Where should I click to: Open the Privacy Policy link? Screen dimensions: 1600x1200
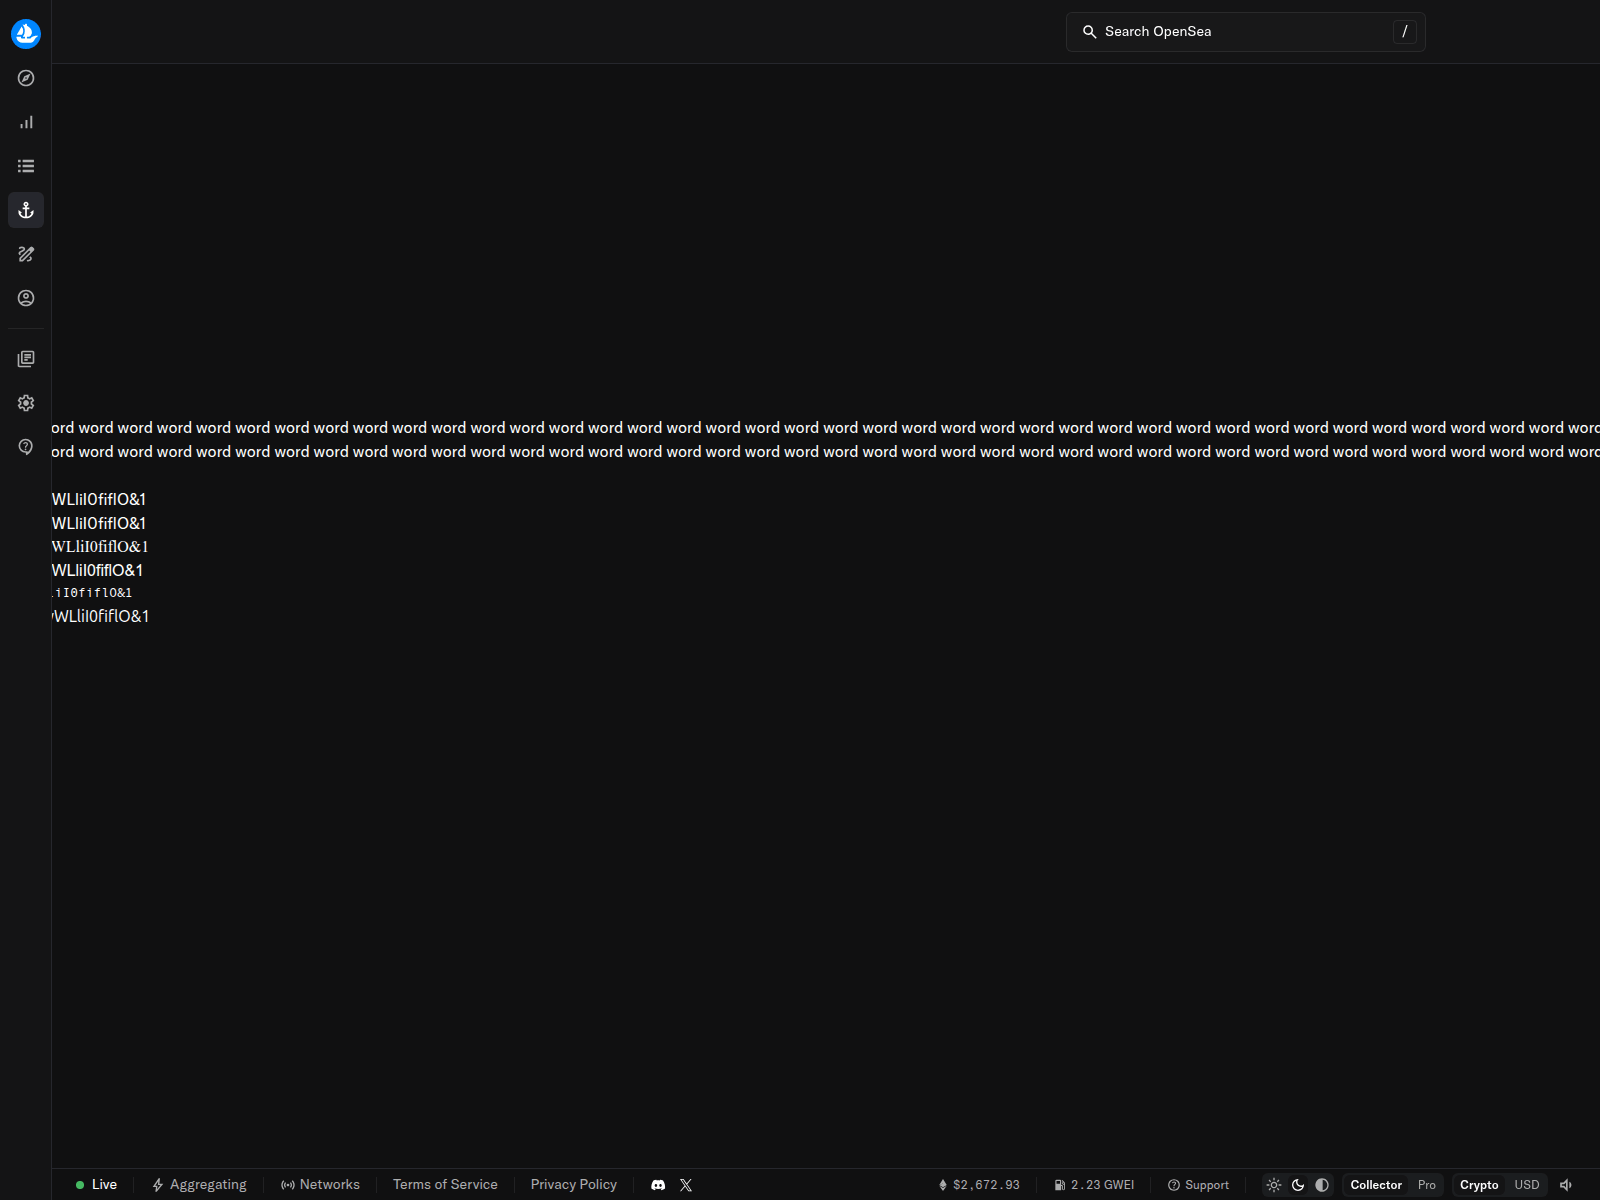573,1185
